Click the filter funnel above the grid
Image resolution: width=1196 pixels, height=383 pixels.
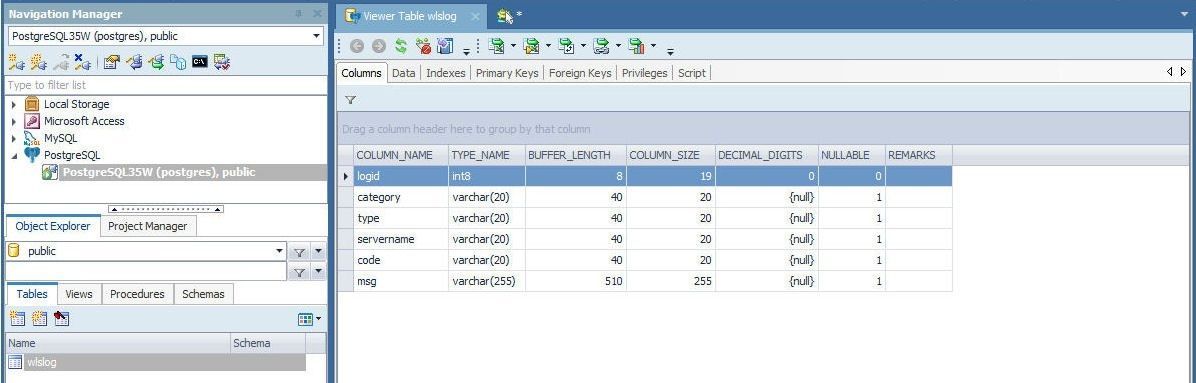[350, 100]
